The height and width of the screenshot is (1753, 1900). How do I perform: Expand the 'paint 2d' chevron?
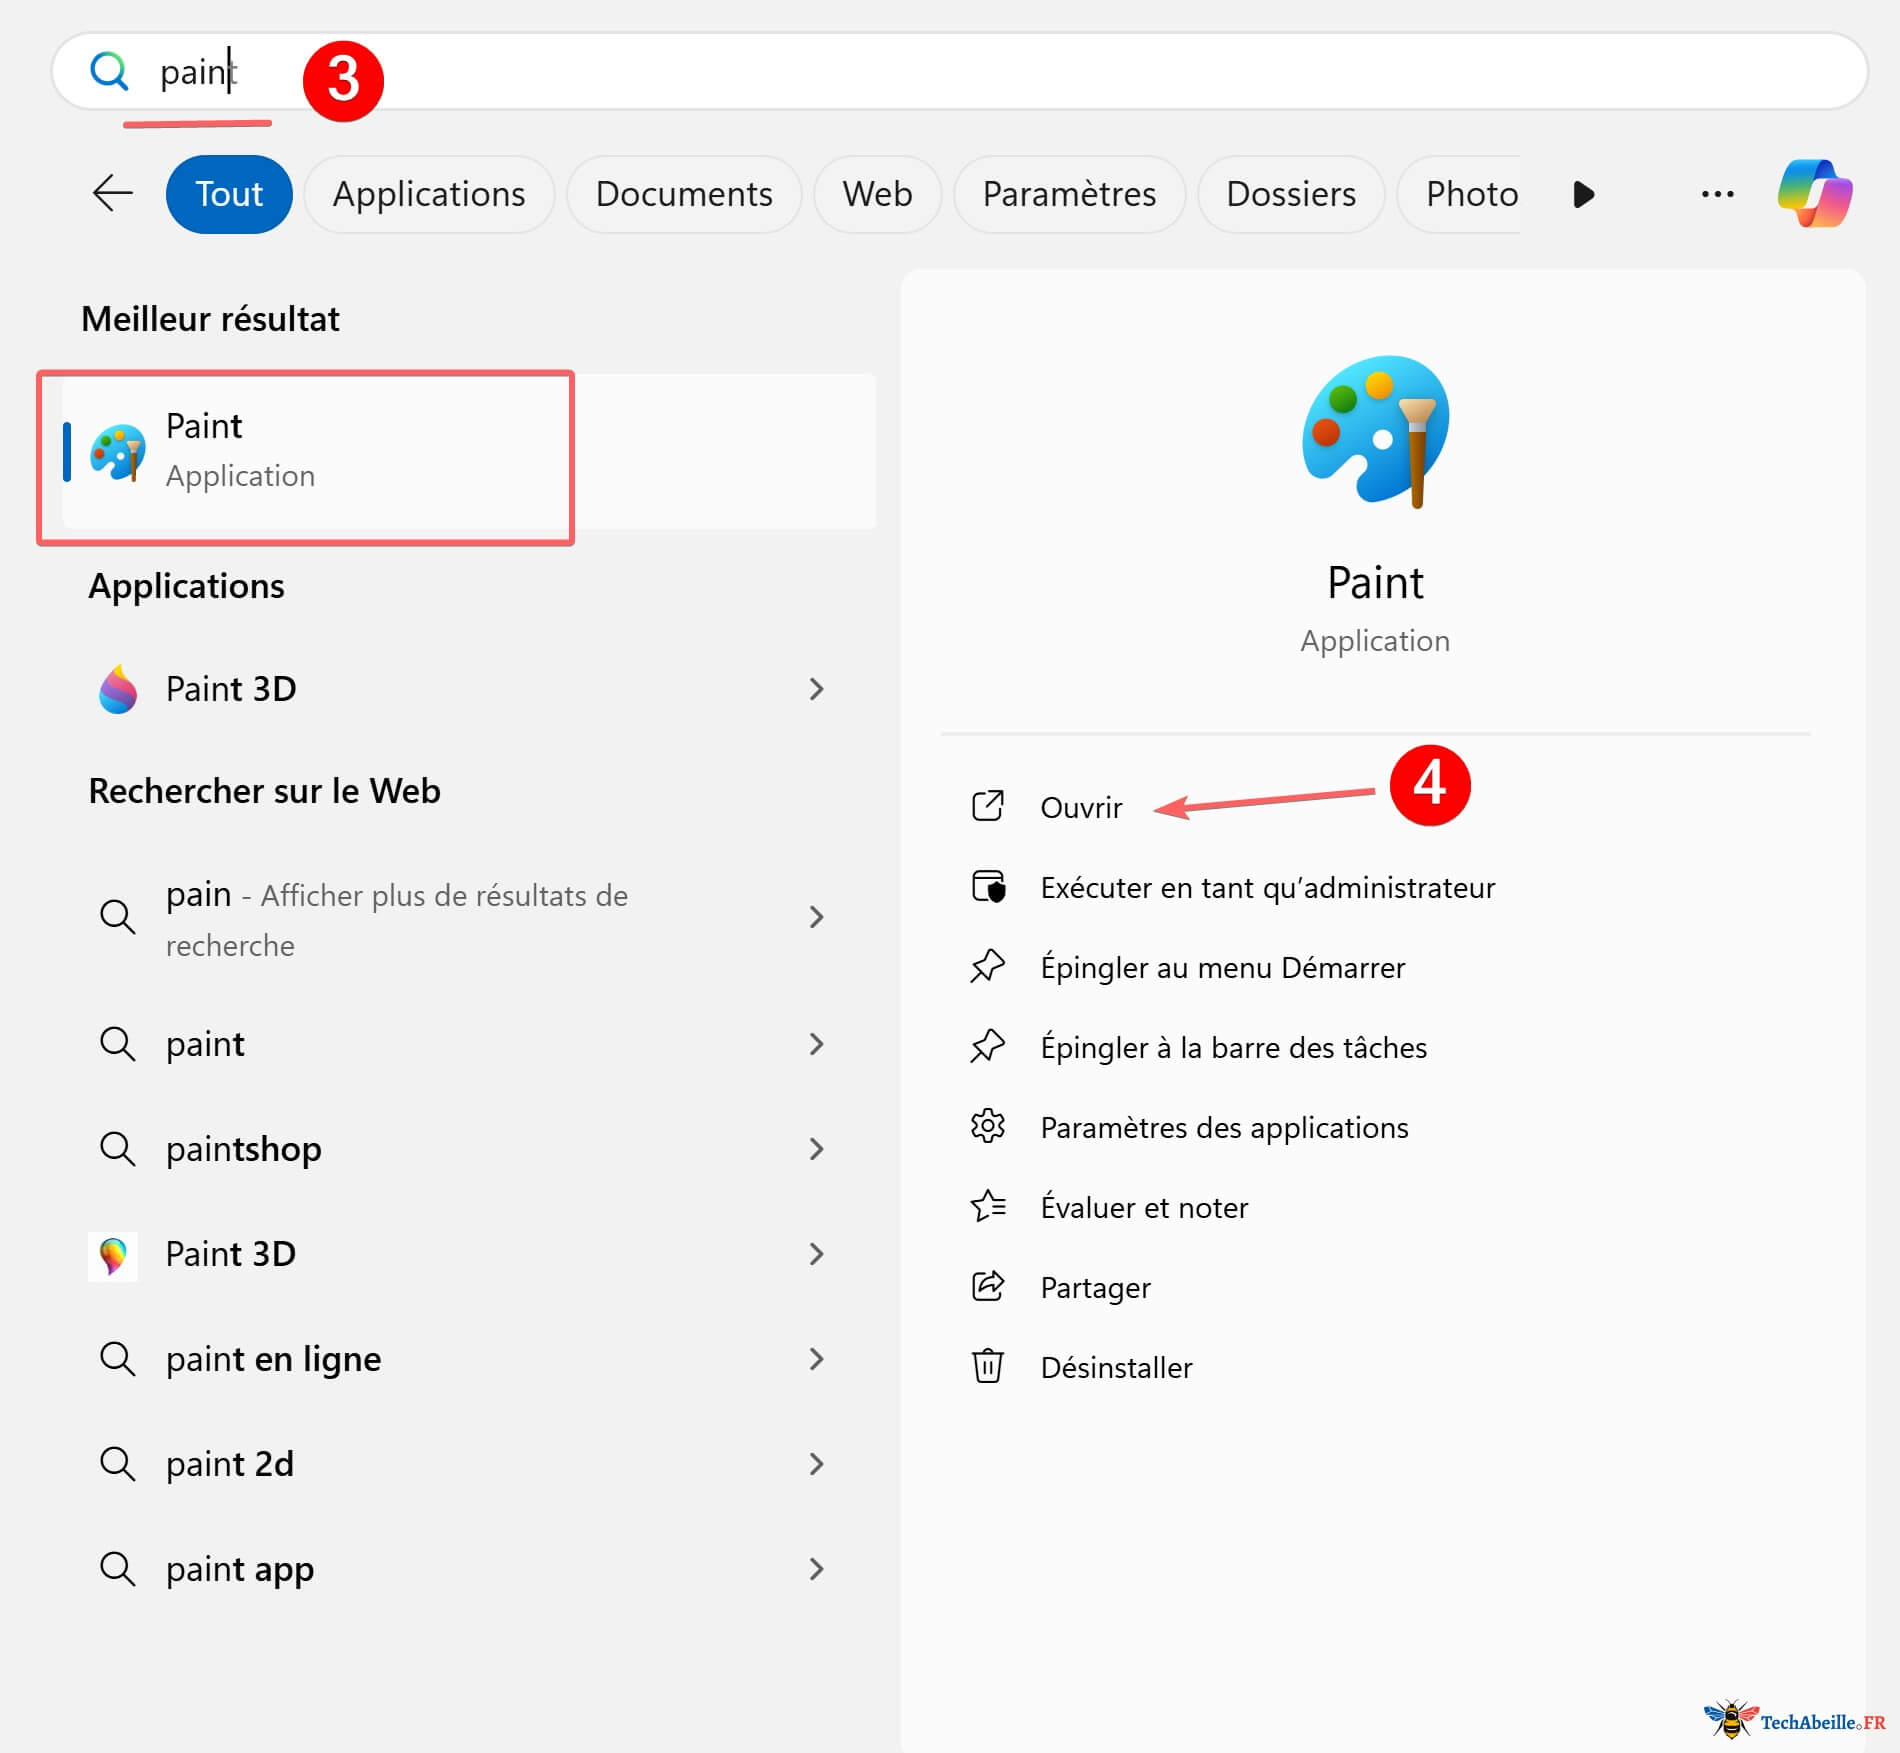(x=816, y=1464)
